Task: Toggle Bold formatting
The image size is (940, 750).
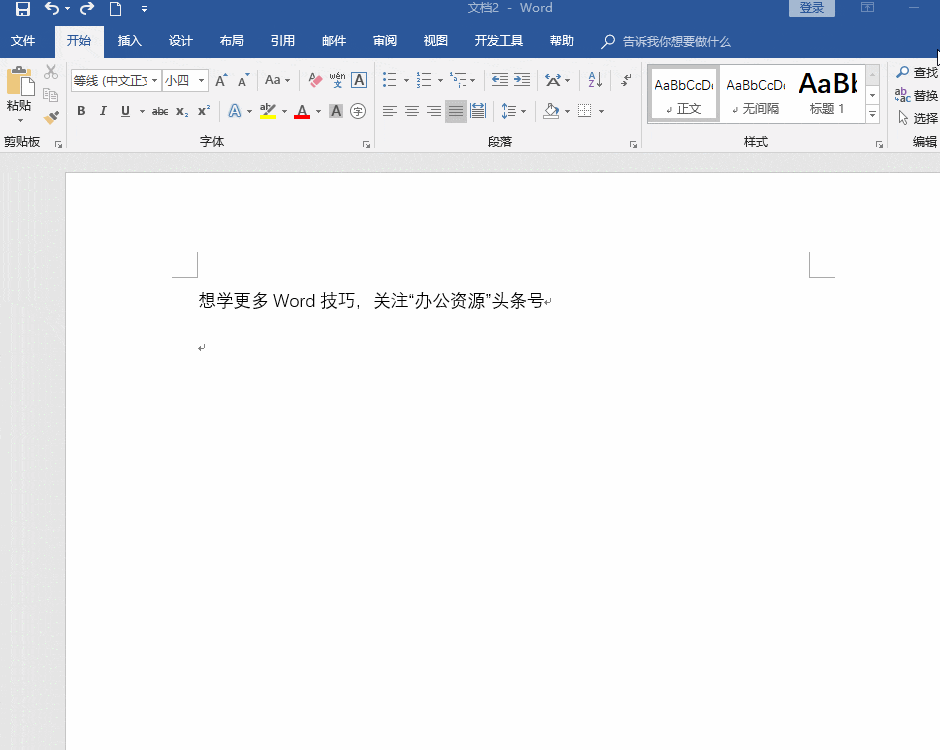Action: (81, 111)
